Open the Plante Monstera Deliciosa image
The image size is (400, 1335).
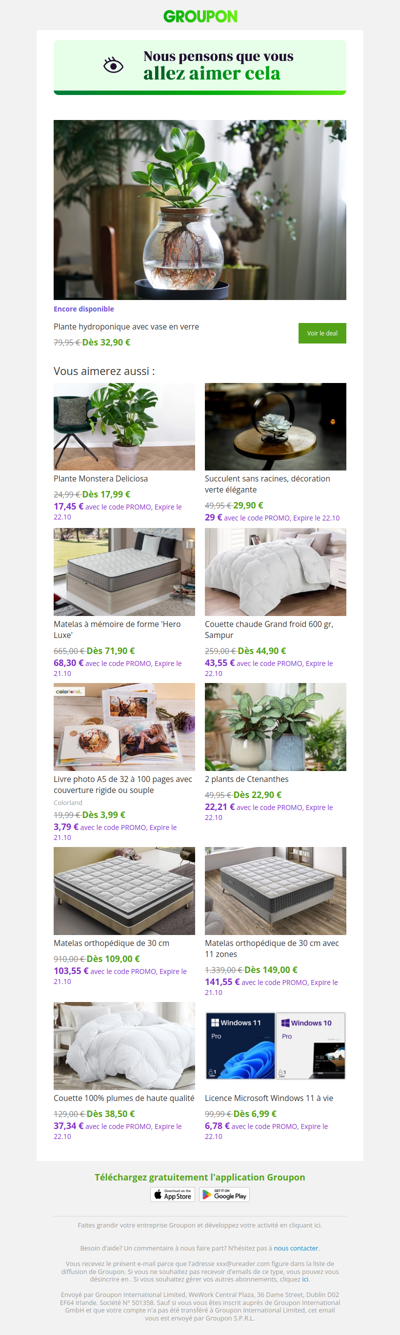pos(125,426)
